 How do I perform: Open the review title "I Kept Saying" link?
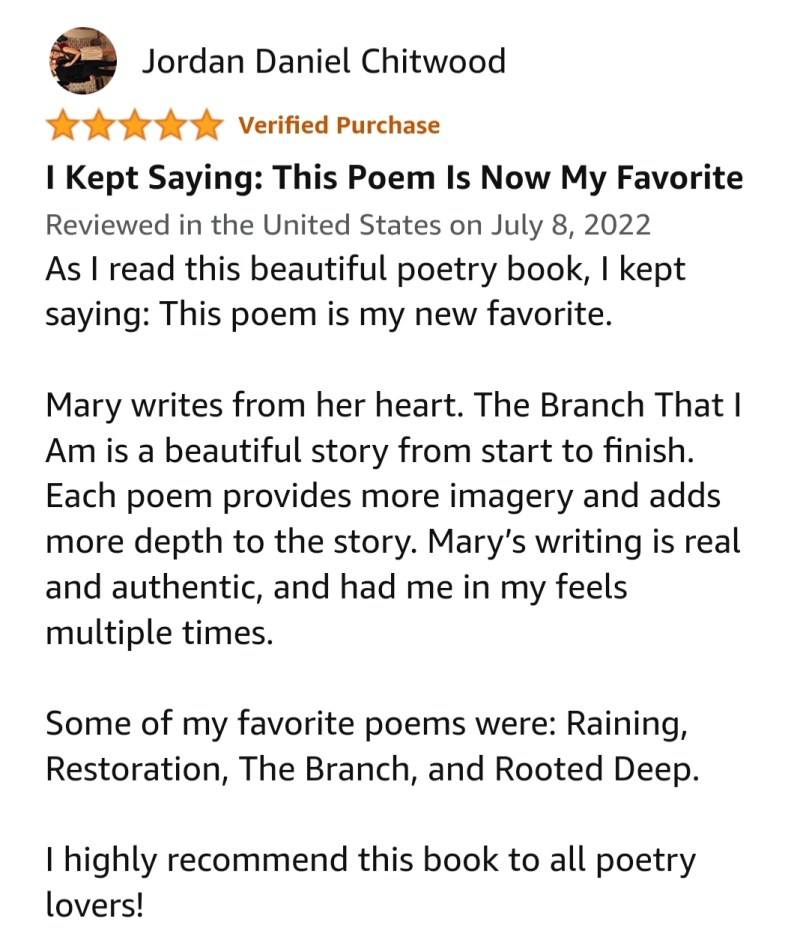pos(394,178)
